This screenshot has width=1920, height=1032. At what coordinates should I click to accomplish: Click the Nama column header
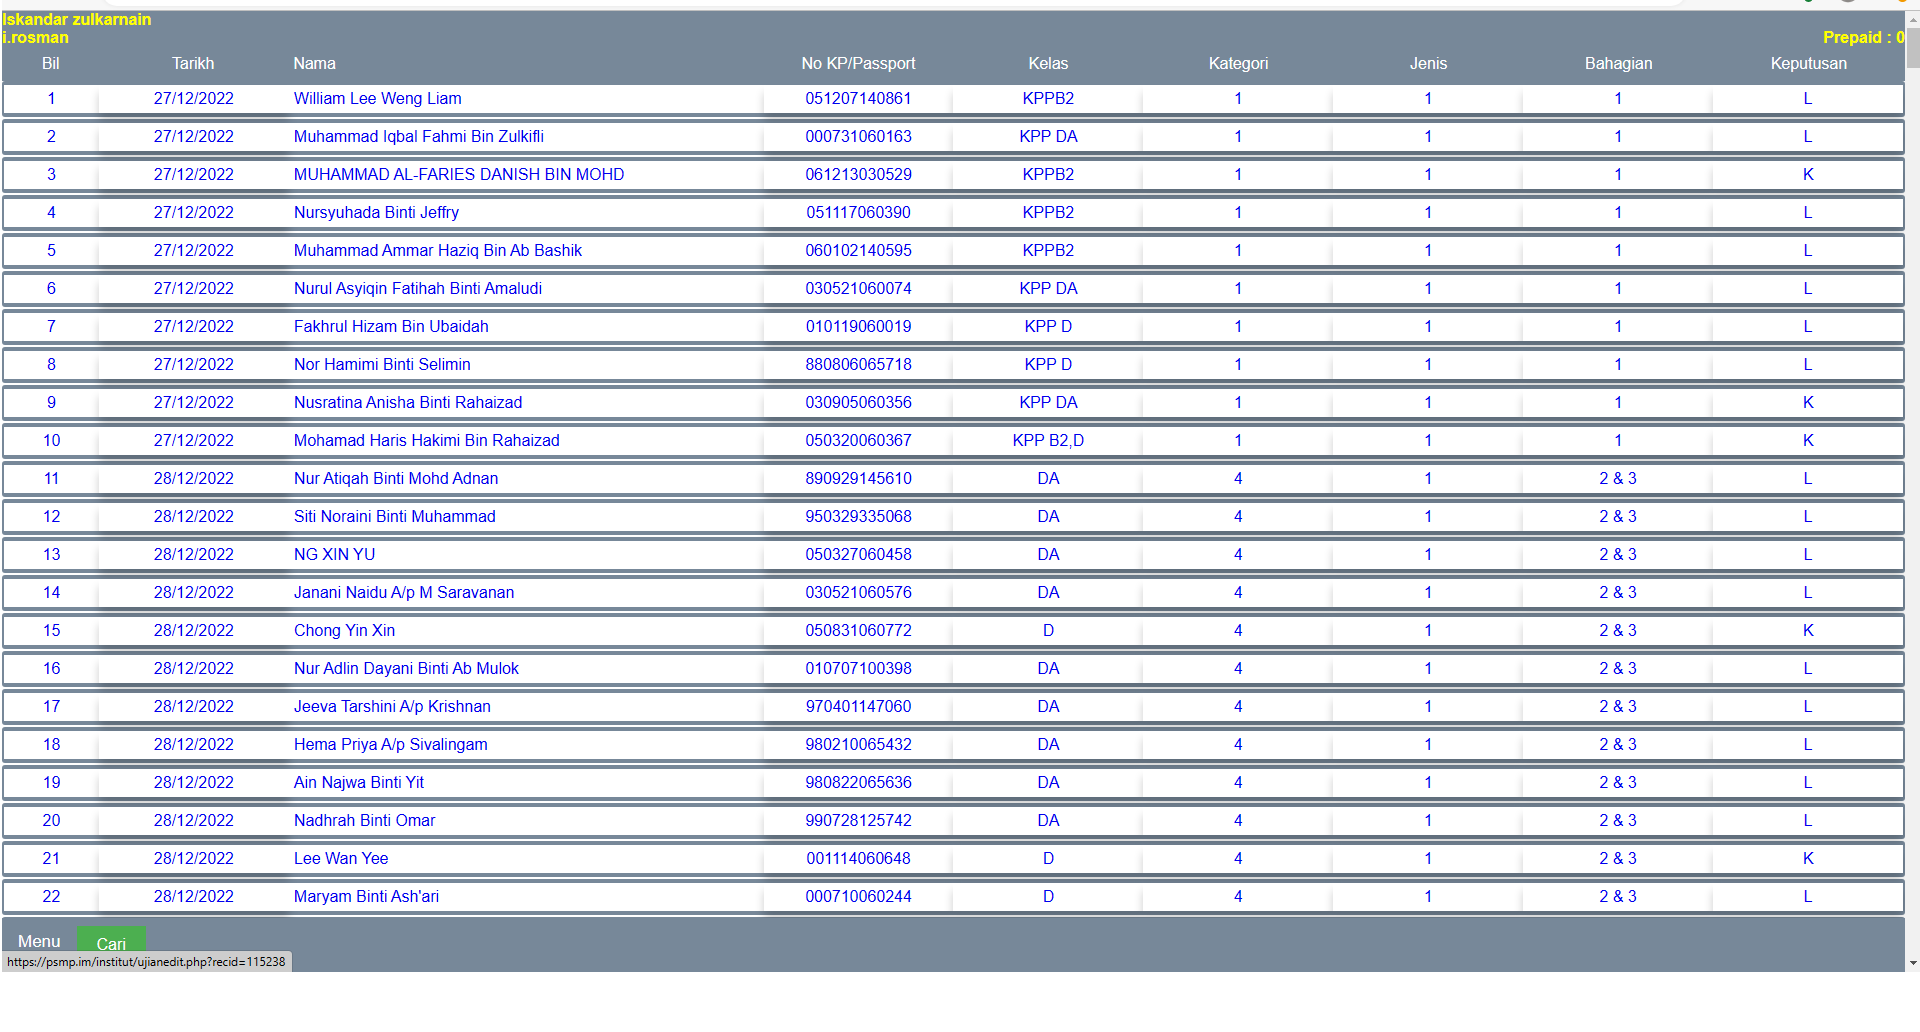[x=314, y=64]
